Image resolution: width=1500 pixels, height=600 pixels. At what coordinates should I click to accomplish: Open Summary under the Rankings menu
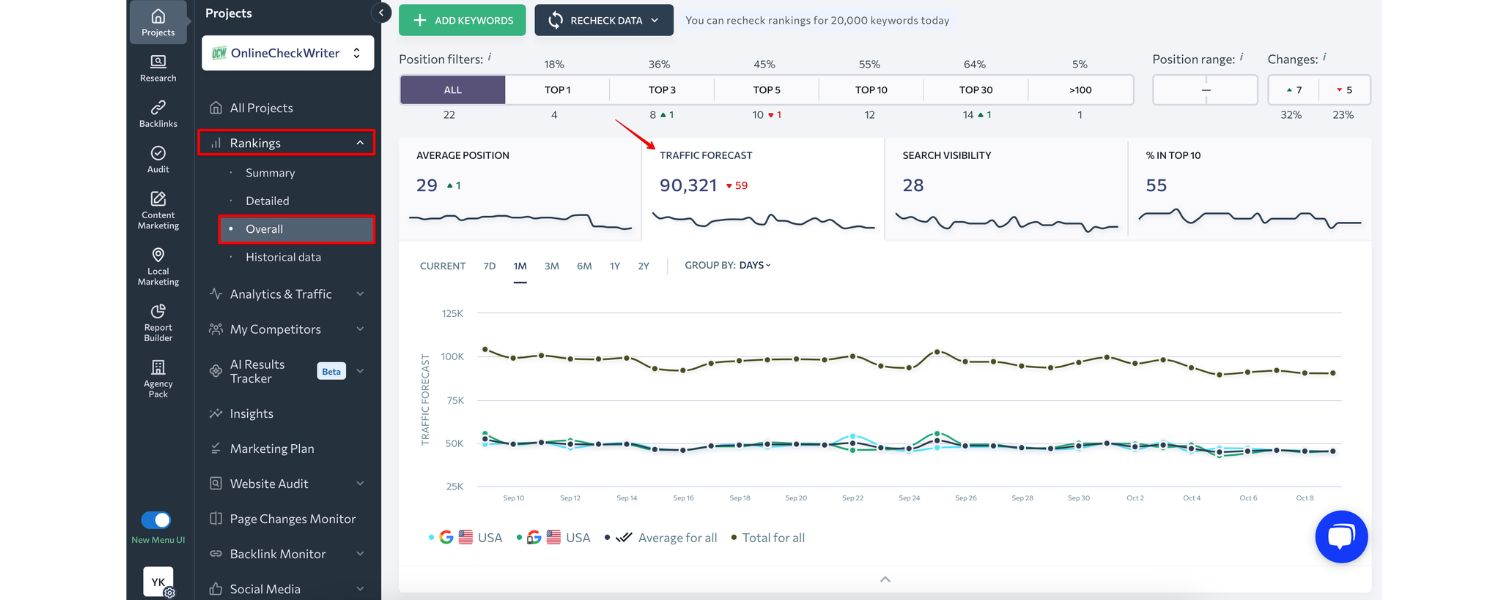coord(270,172)
